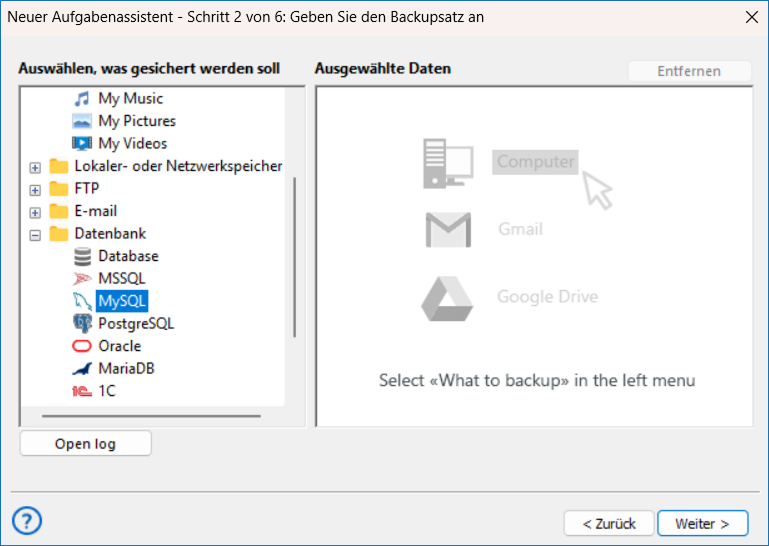This screenshot has width=769, height=546.
Task: Select the Database item
Action: pyautogui.click(x=128, y=256)
